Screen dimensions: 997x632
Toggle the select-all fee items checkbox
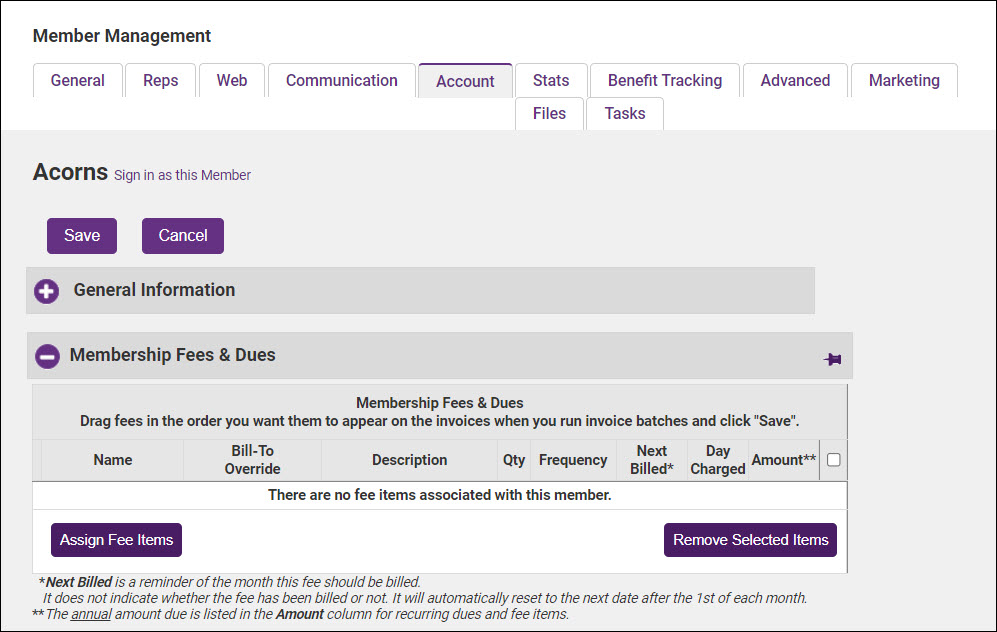point(833,460)
